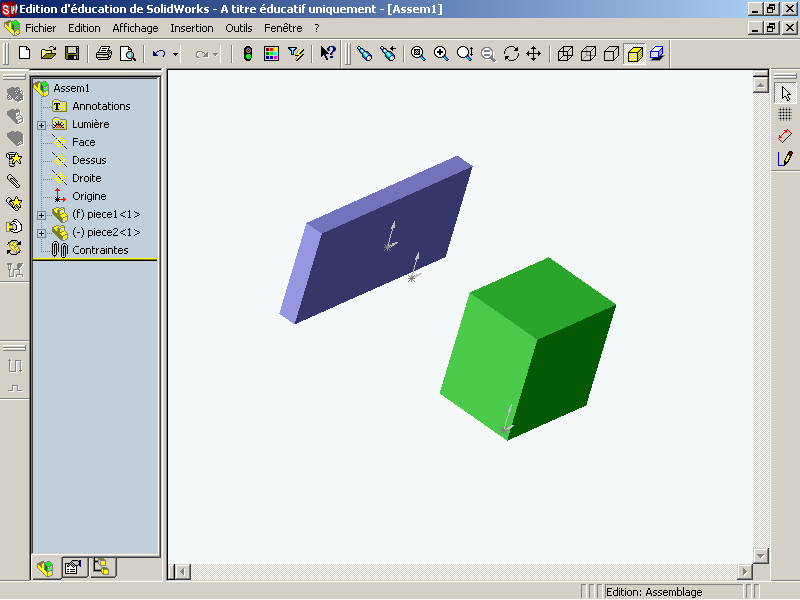The width and height of the screenshot is (800, 600).
Task: Select Assem1 root in feature tree
Action: pyautogui.click(x=71, y=88)
